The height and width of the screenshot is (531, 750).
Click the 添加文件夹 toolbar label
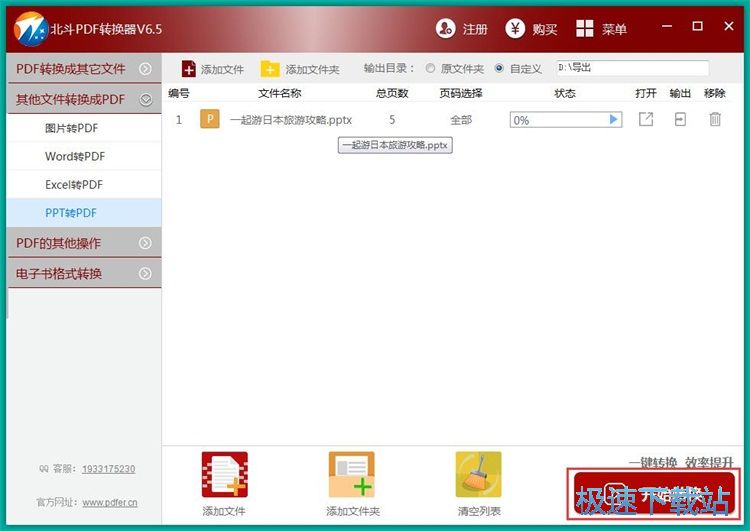pos(312,69)
